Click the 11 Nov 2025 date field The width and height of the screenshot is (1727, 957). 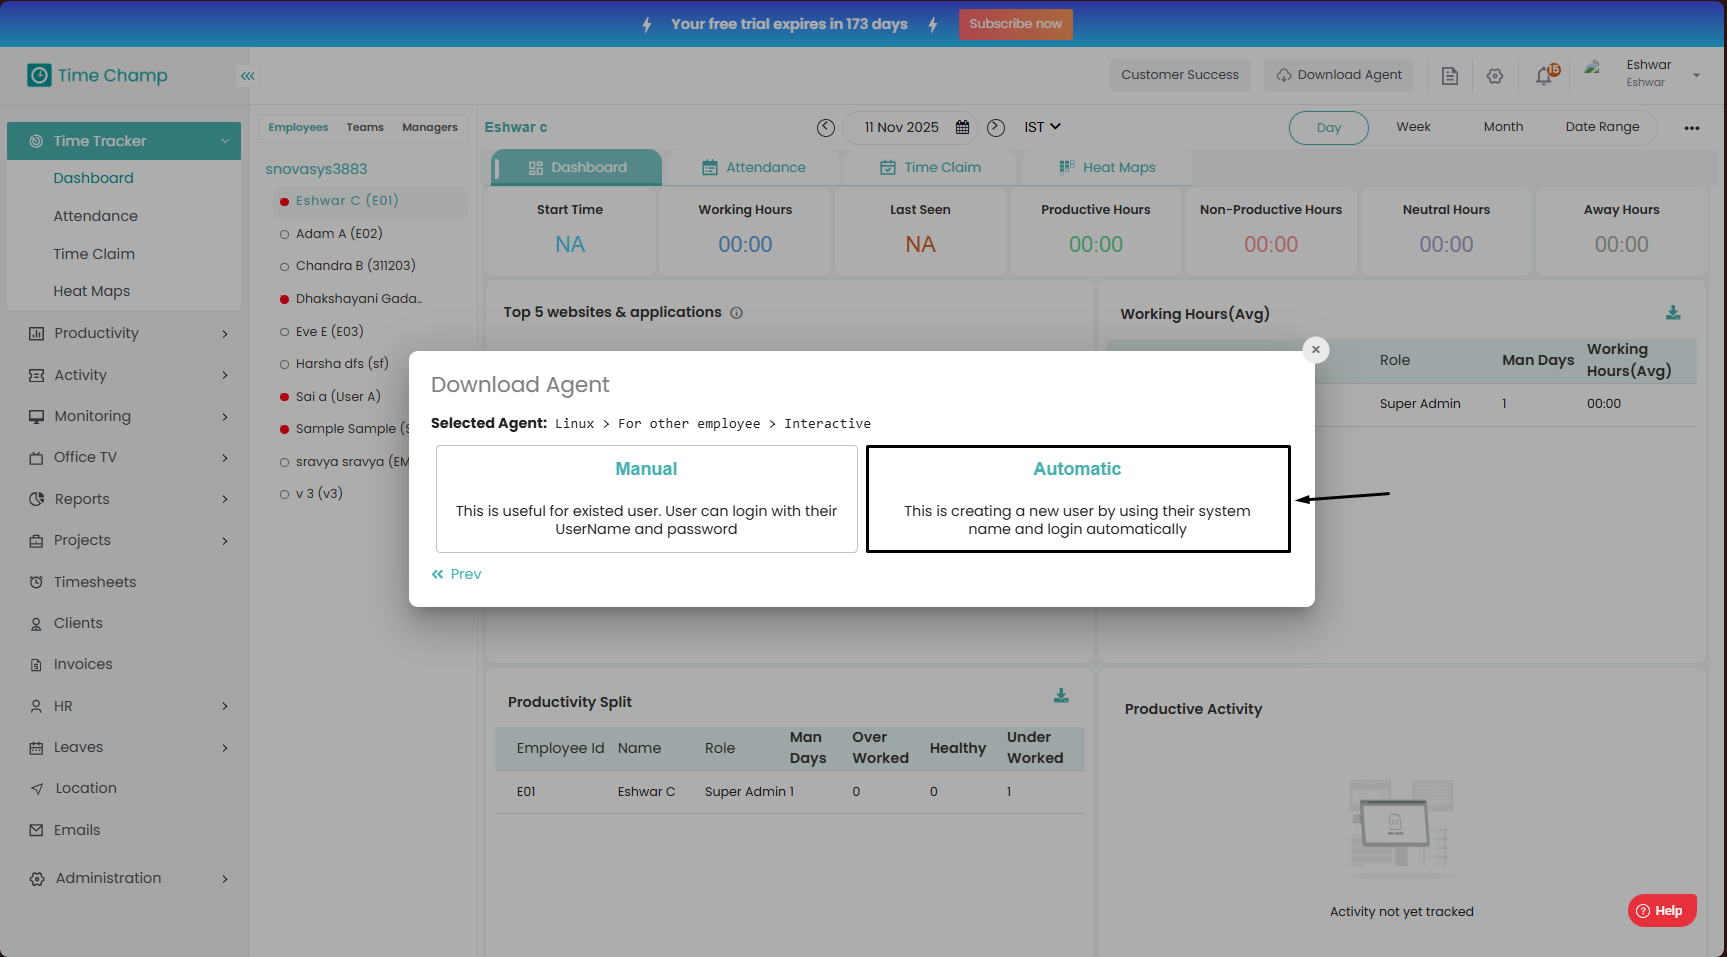pos(909,127)
